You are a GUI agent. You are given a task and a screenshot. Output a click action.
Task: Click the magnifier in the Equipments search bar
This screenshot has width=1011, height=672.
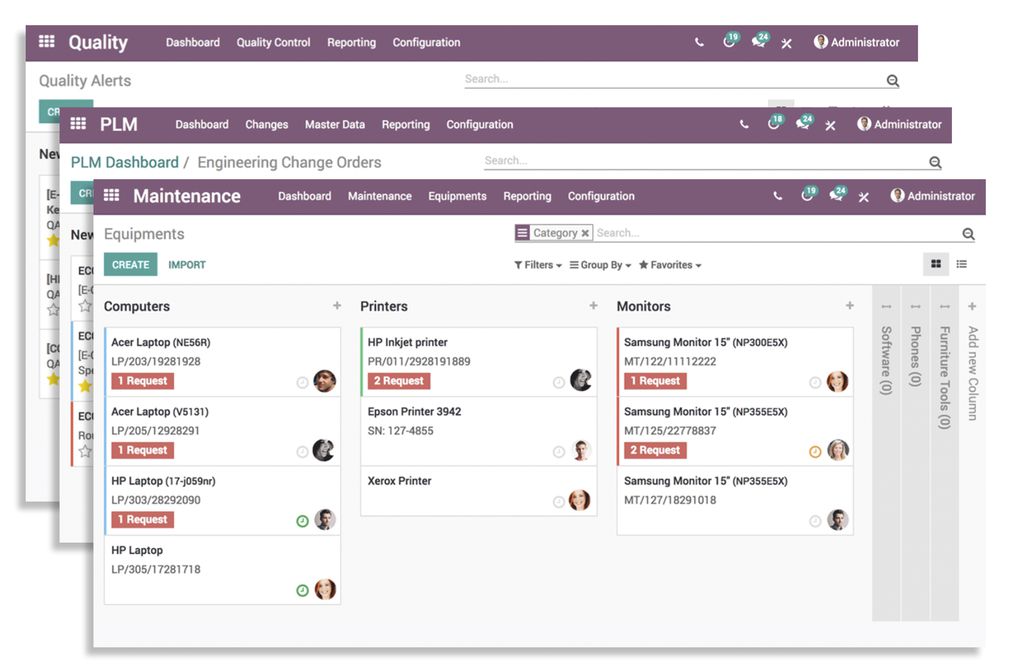[x=967, y=233]
